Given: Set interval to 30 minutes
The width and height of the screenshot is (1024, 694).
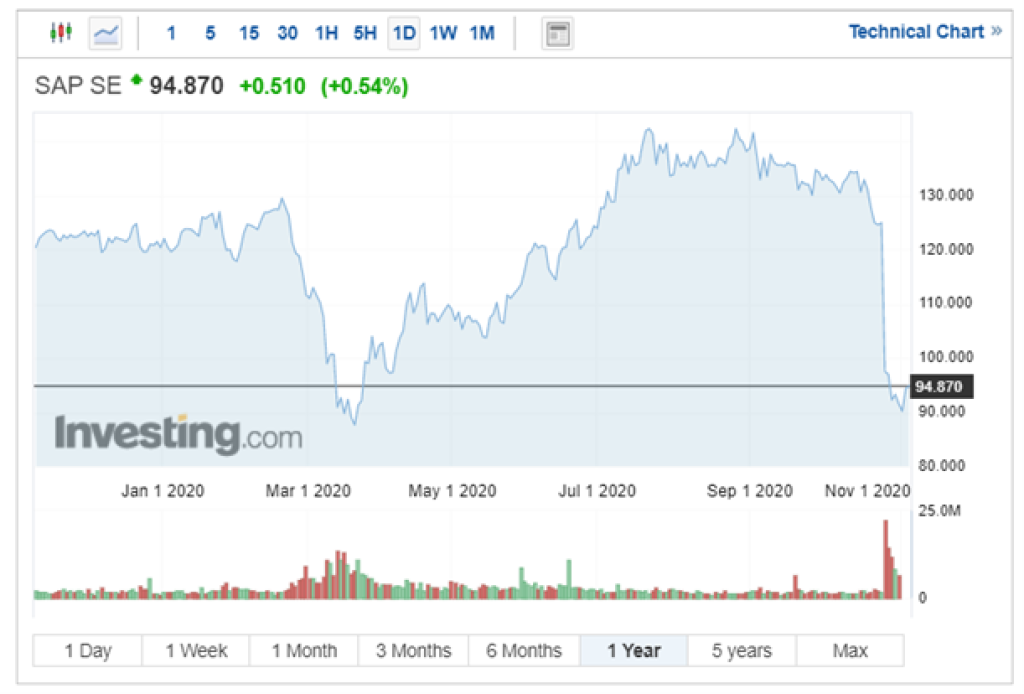Looking at the screenshot, I should click(x=287, y=33).
